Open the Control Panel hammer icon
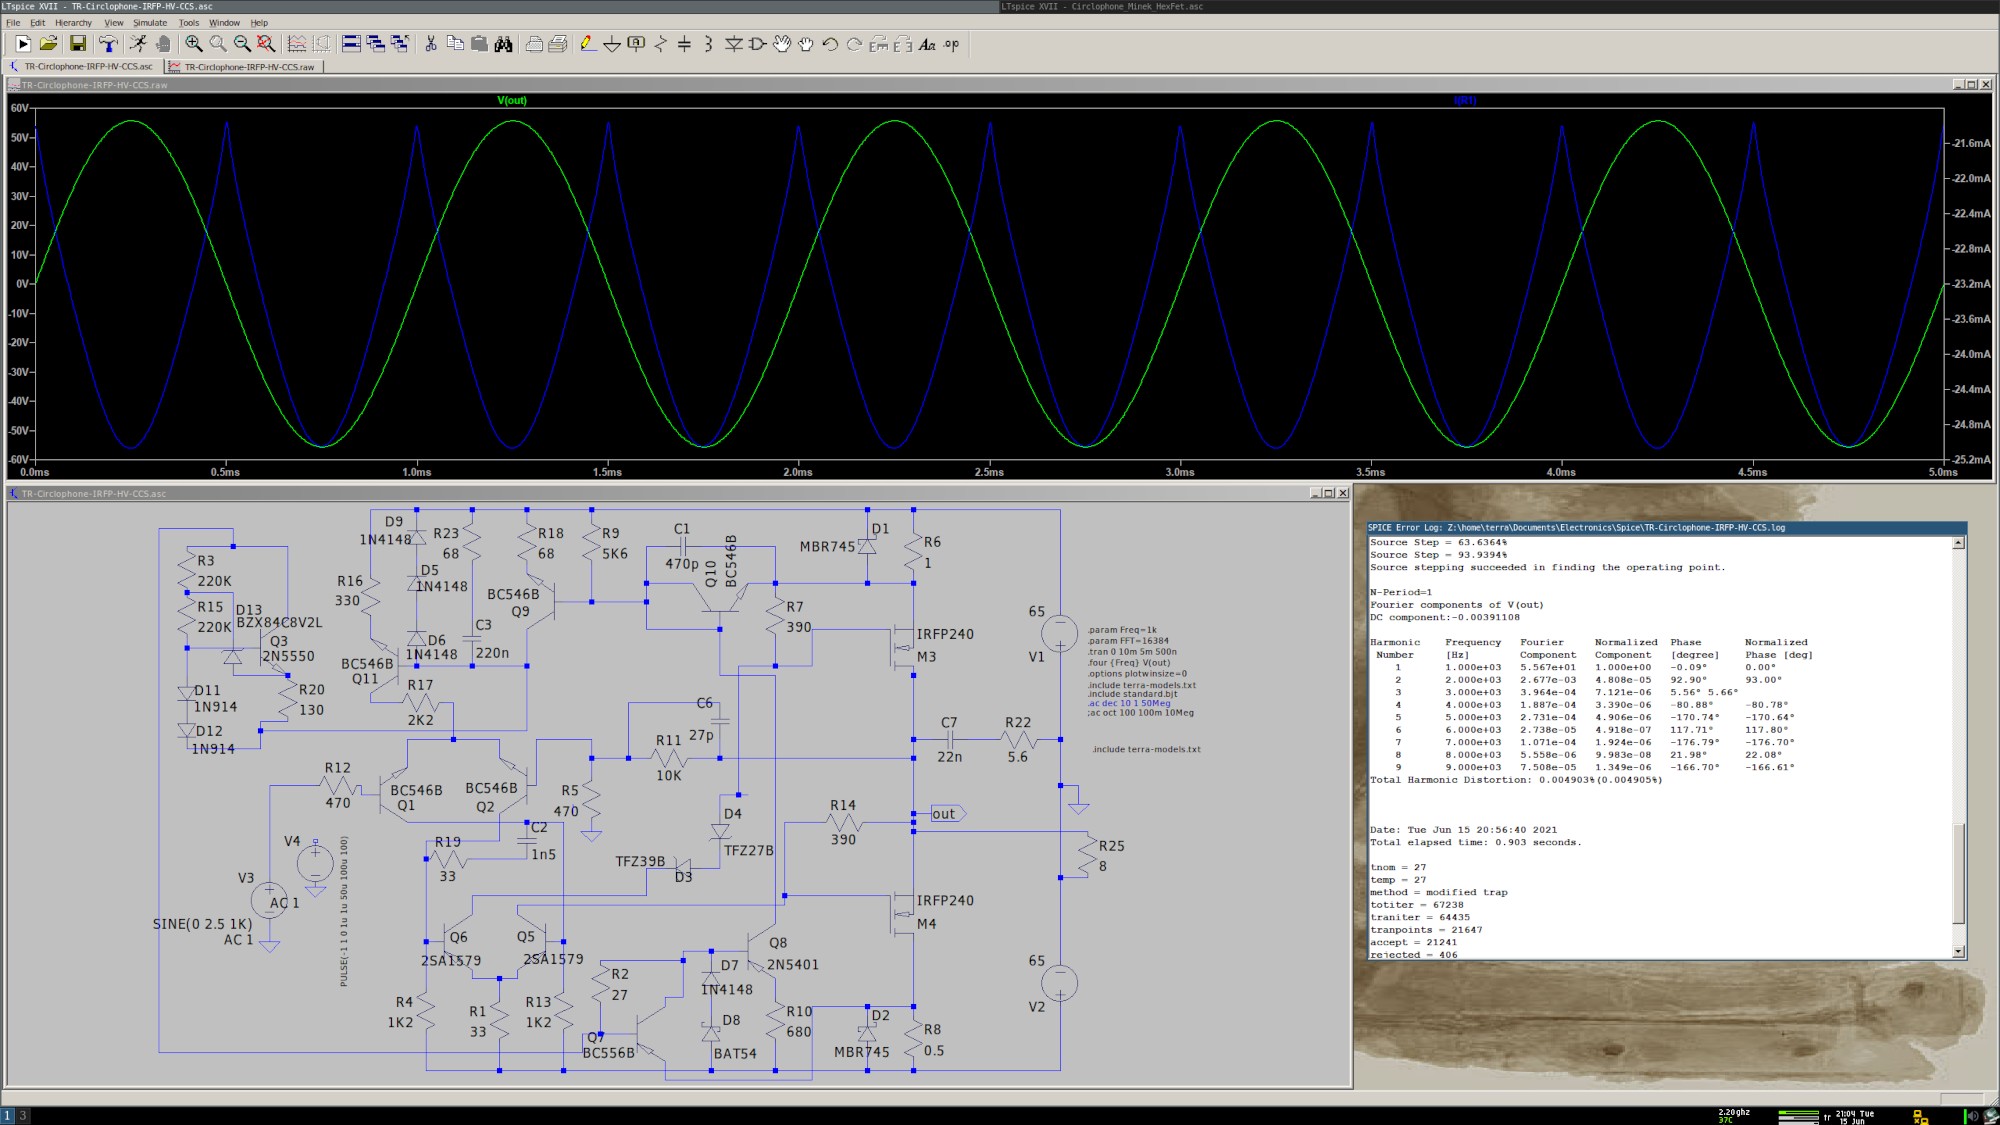Viewport: 2000px width, 1125px height. pyautogui.click(x=107, y=44)
